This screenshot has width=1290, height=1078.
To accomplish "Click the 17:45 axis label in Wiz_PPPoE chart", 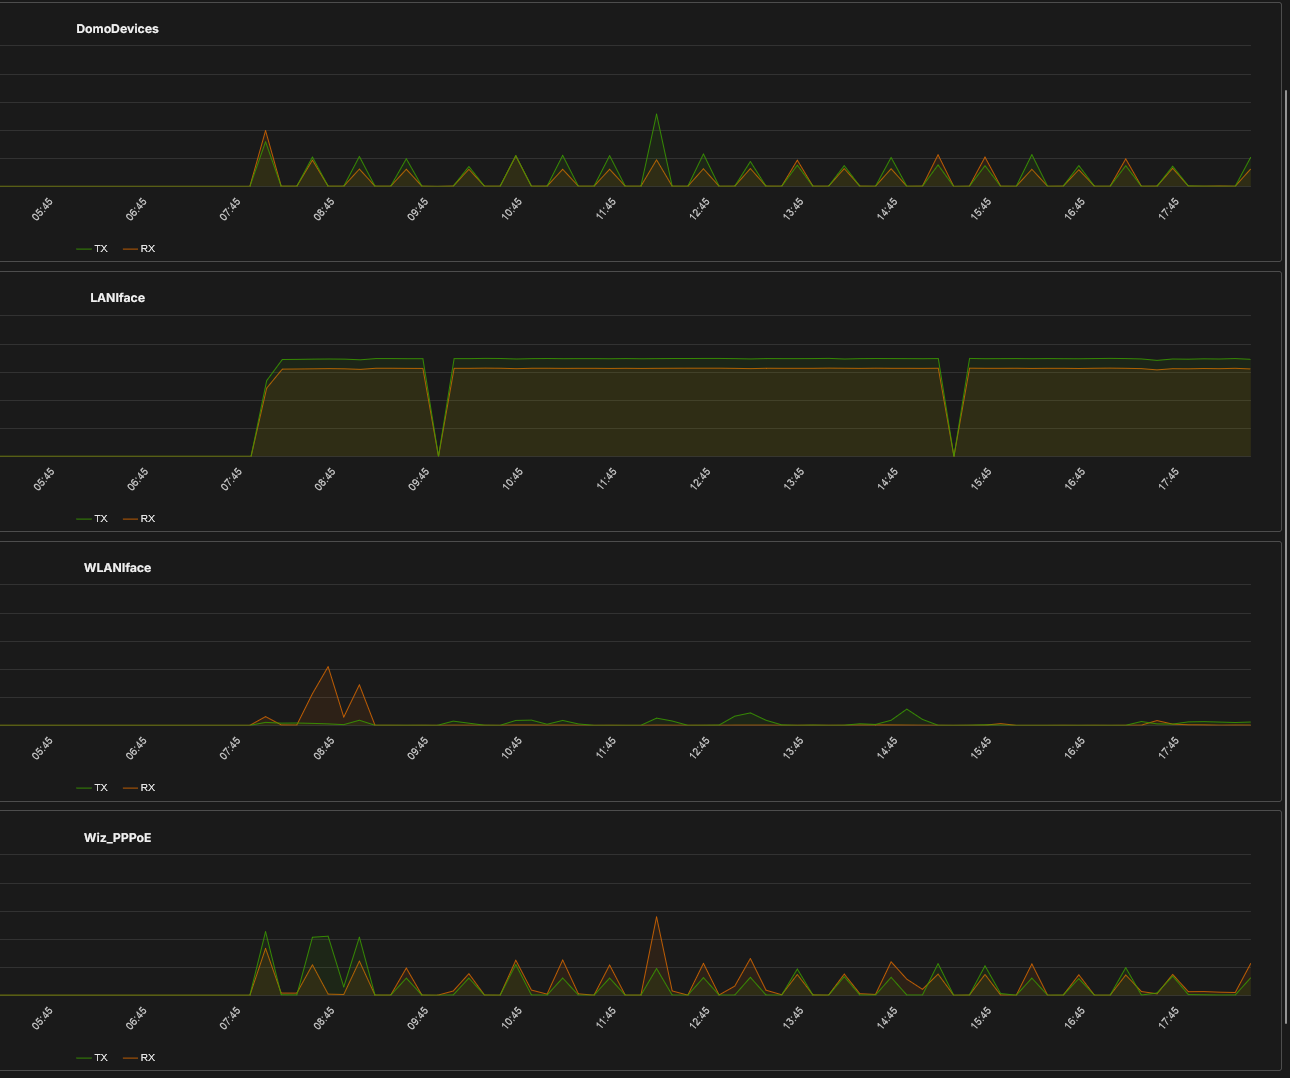I will click(1168, 1018).
